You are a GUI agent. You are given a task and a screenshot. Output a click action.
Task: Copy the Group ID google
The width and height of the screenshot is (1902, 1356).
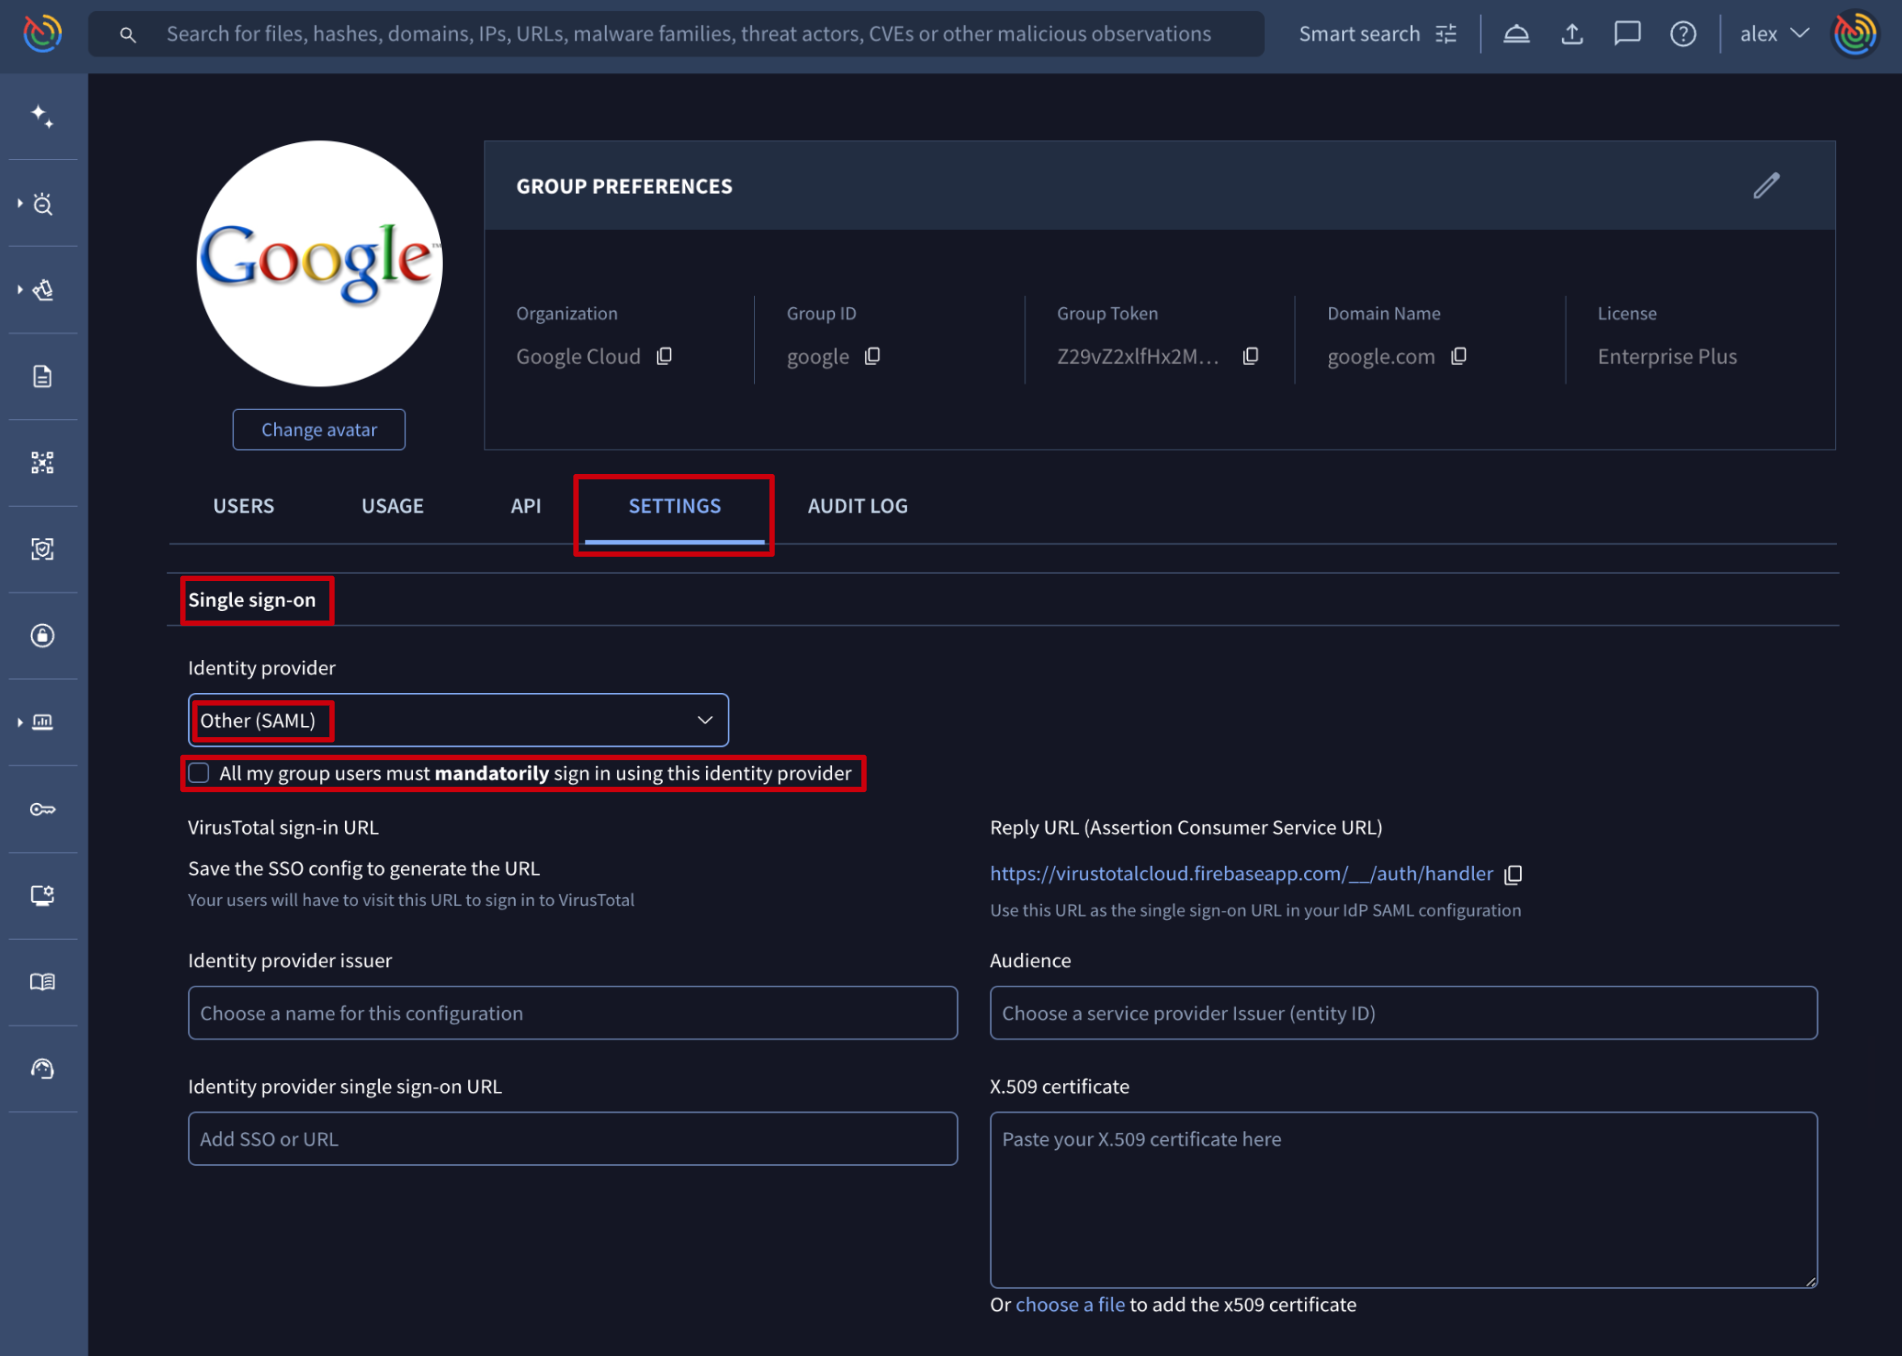[872, 356]
